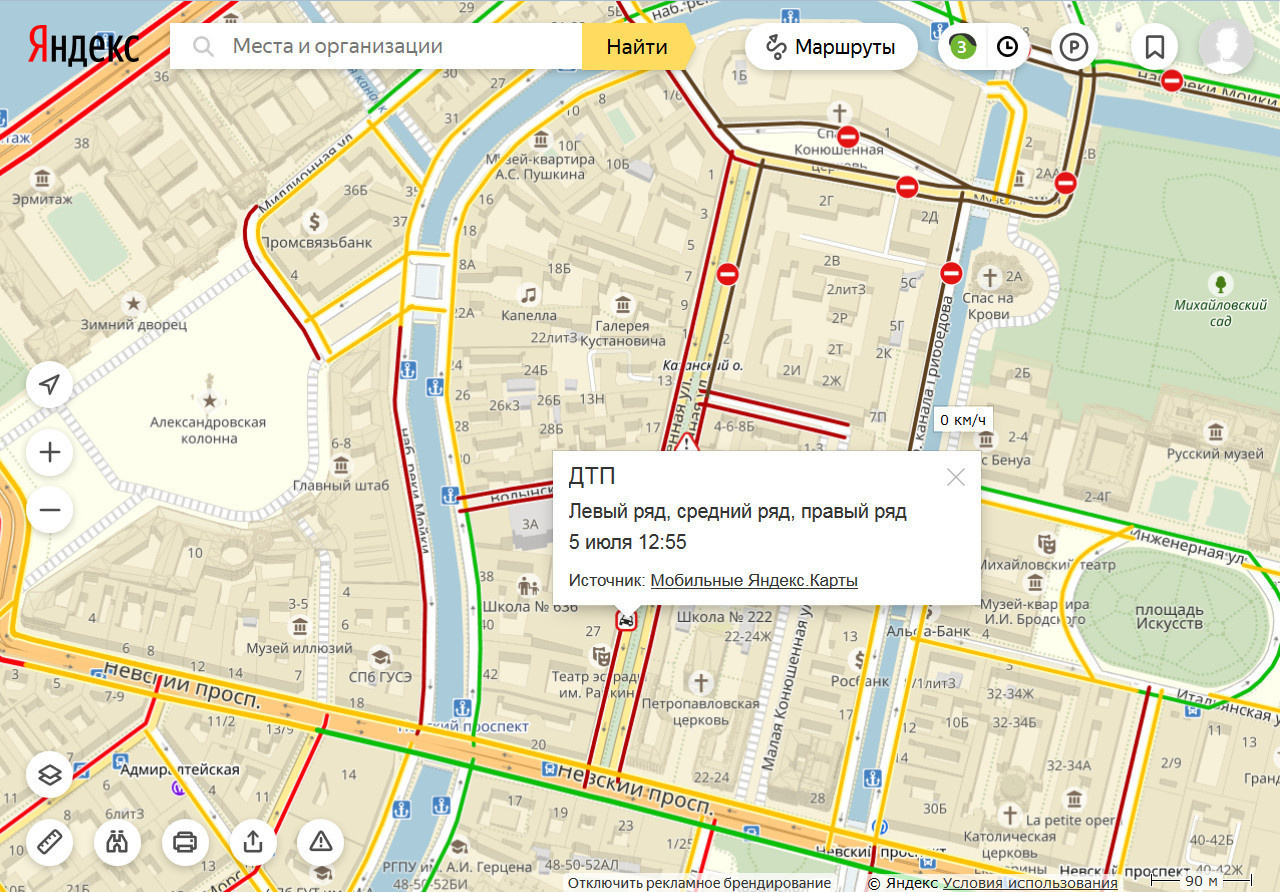Screen dimensions: 1280x892
Task: Select the La petite opera marker
Action: 1074,799
